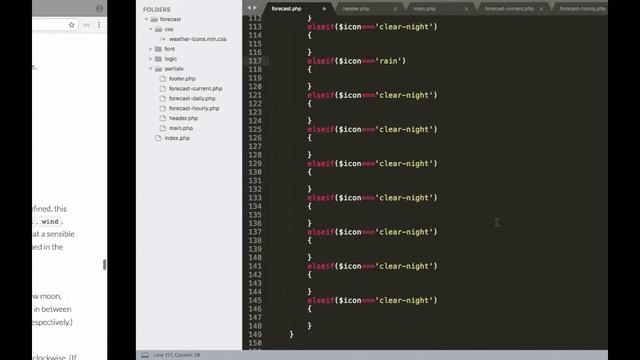The image size is (640, 360).
Task: Click the extension icon beside the bookmark star
Action: tap(86, 25)
